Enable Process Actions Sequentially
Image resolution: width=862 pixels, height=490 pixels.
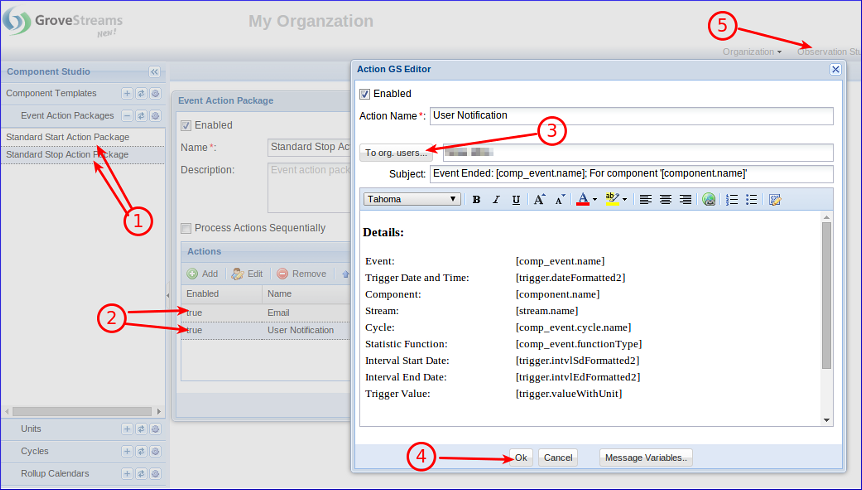[x=186, y=228]
